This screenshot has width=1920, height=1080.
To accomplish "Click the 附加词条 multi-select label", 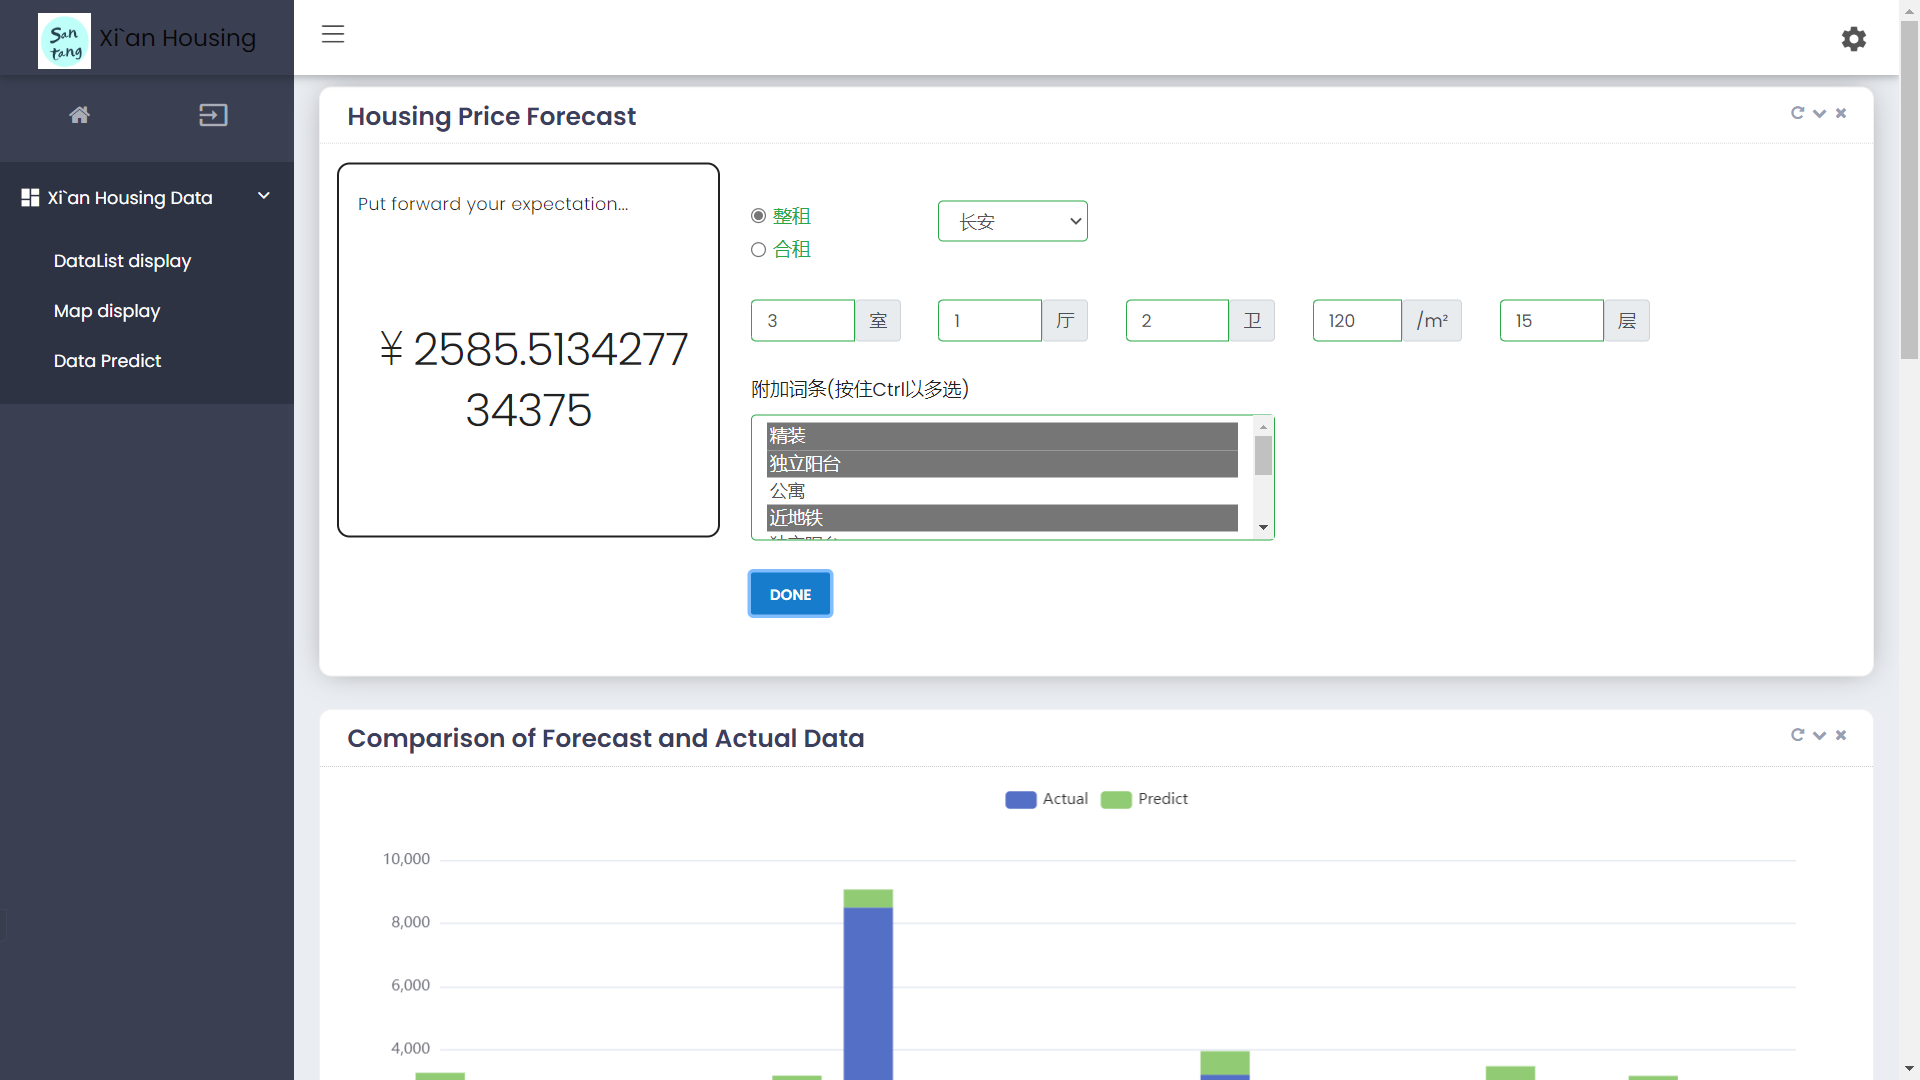I will click(x=860, y=389).
